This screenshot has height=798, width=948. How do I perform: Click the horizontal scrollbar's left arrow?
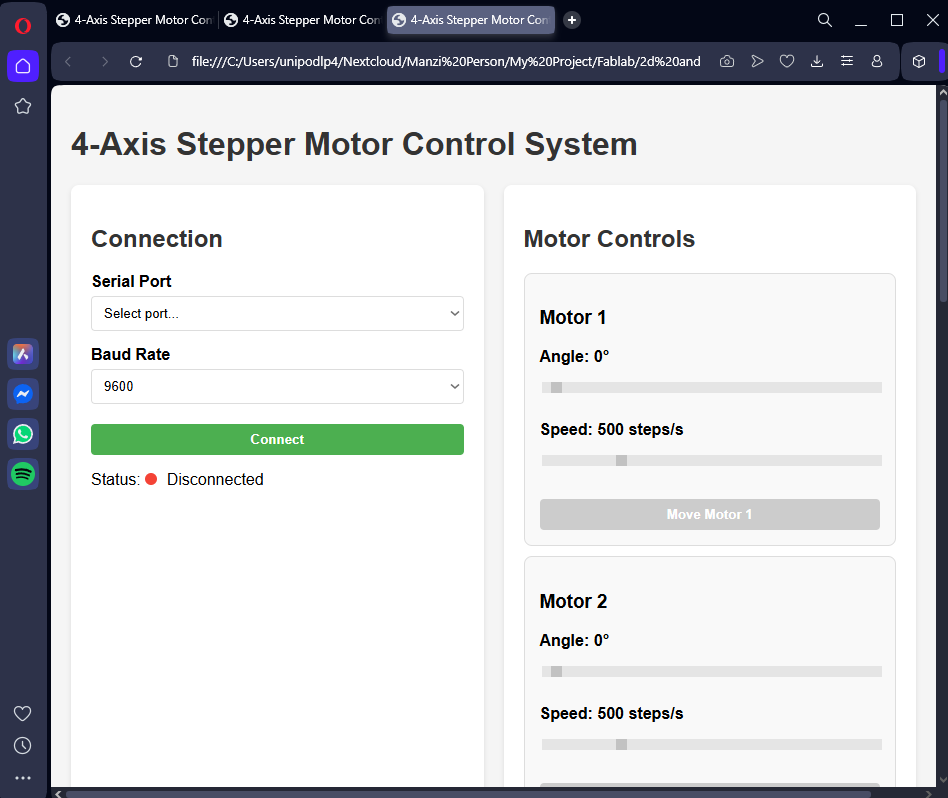point(58,794)
